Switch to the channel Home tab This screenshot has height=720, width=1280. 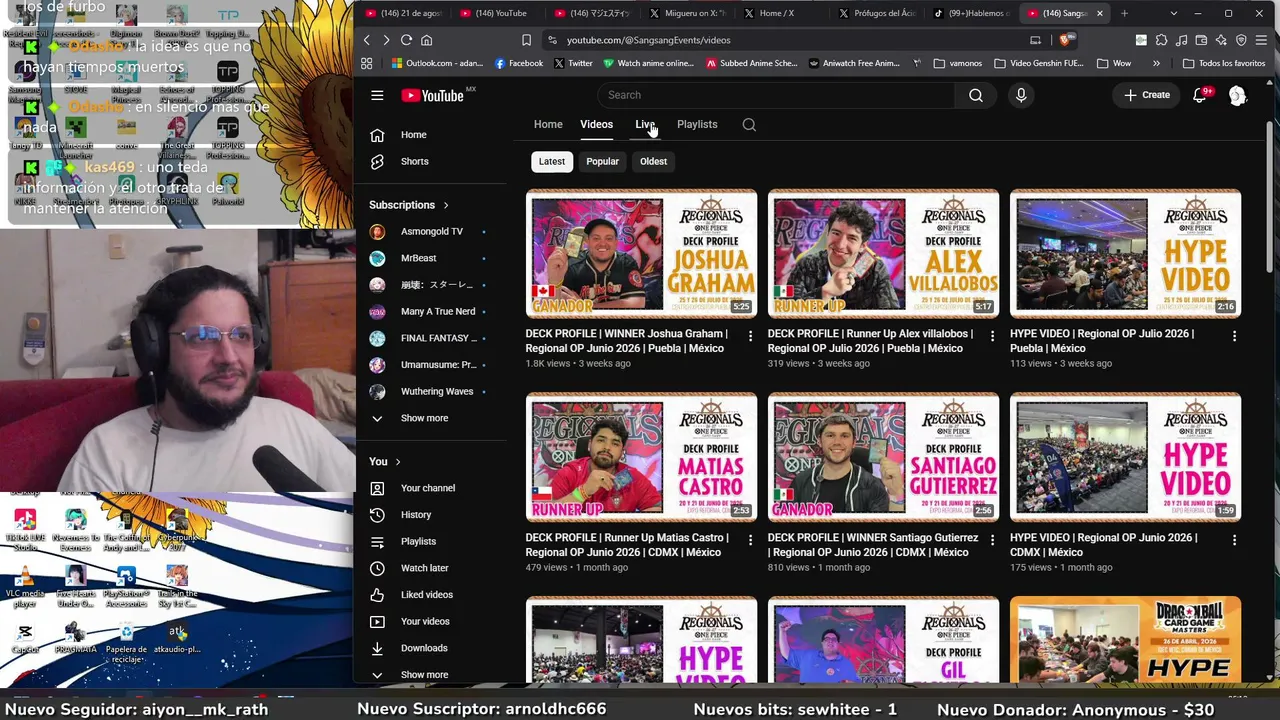click(x=548, y=125)
